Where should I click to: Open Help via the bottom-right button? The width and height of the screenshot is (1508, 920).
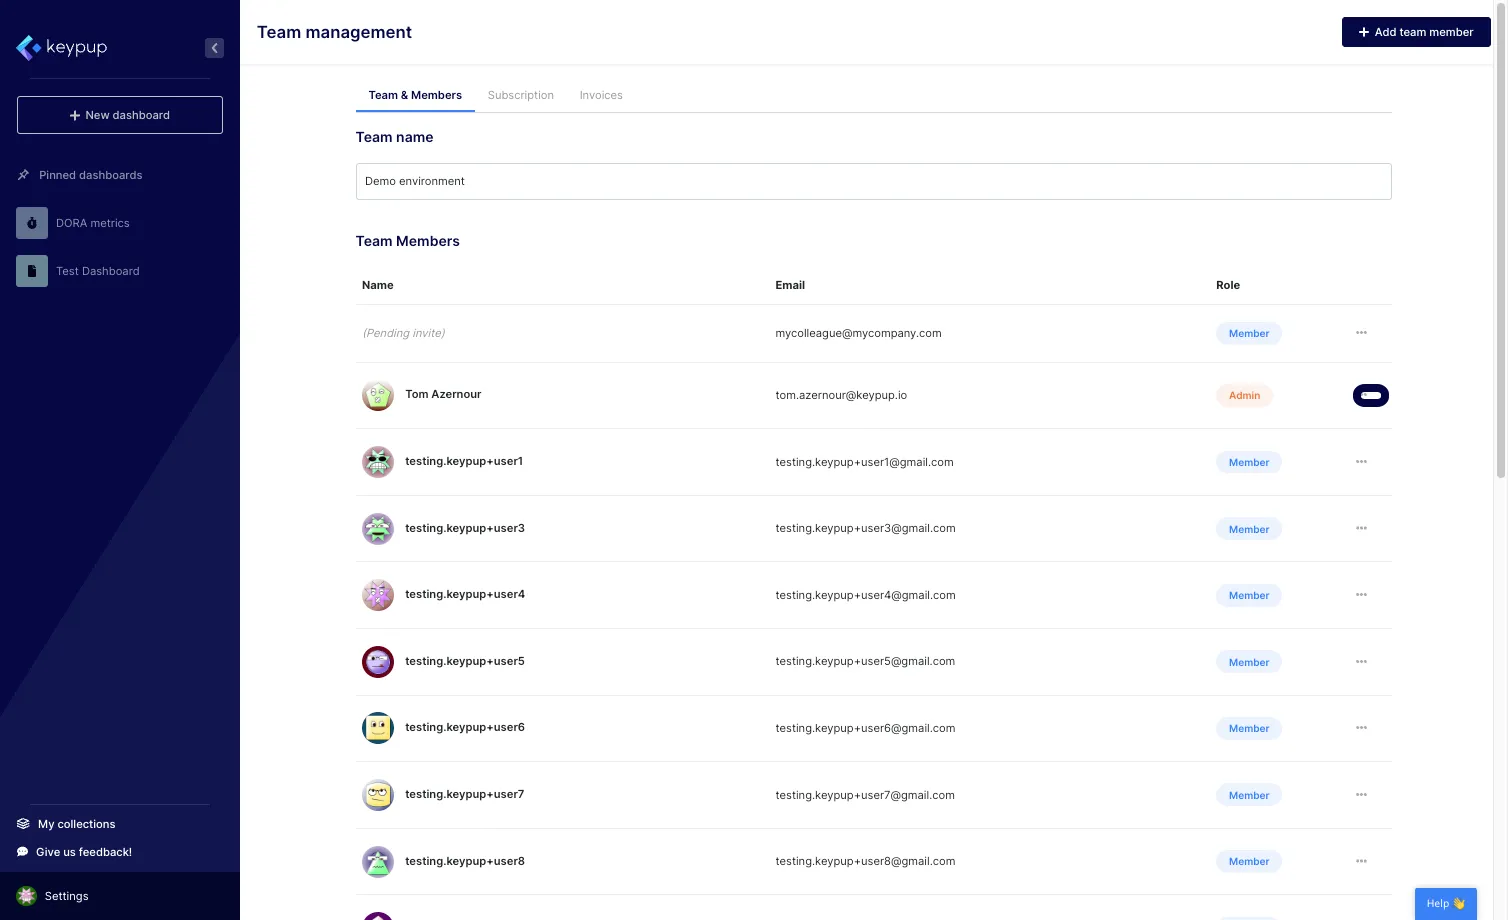click(1445, 903)
